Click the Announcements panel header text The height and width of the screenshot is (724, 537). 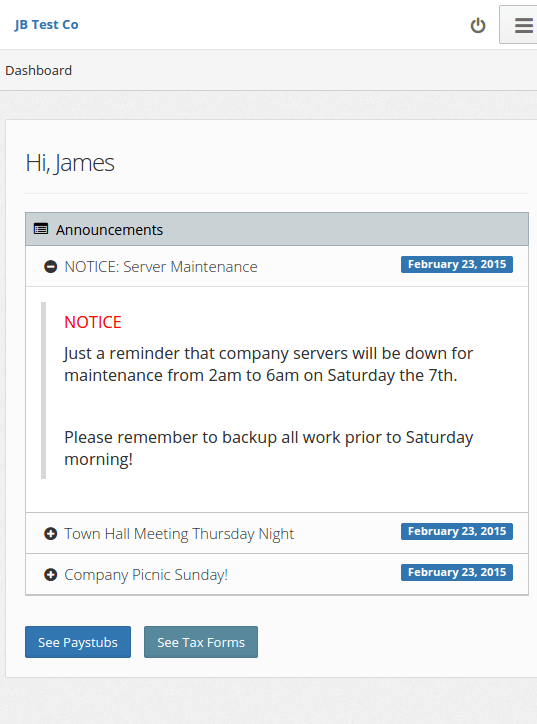tap(109, 229)
